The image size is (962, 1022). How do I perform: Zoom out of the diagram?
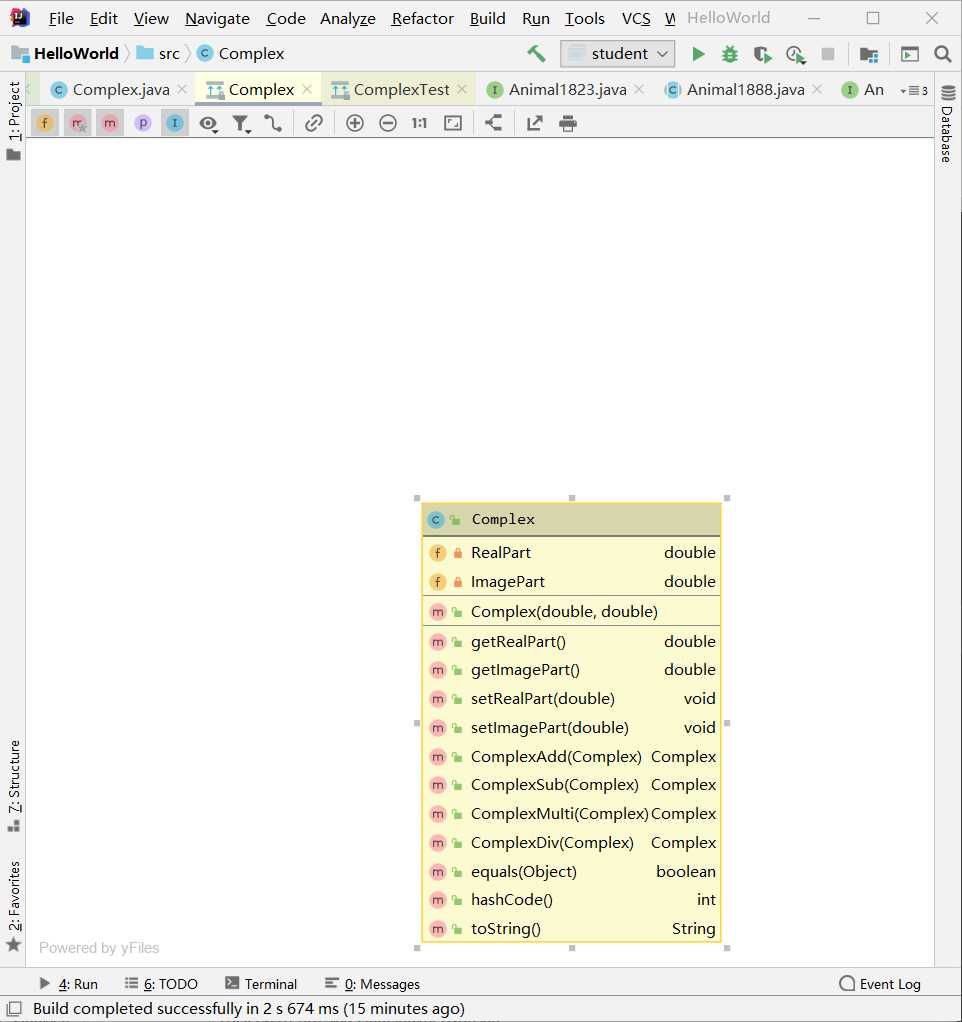(388, 123)
